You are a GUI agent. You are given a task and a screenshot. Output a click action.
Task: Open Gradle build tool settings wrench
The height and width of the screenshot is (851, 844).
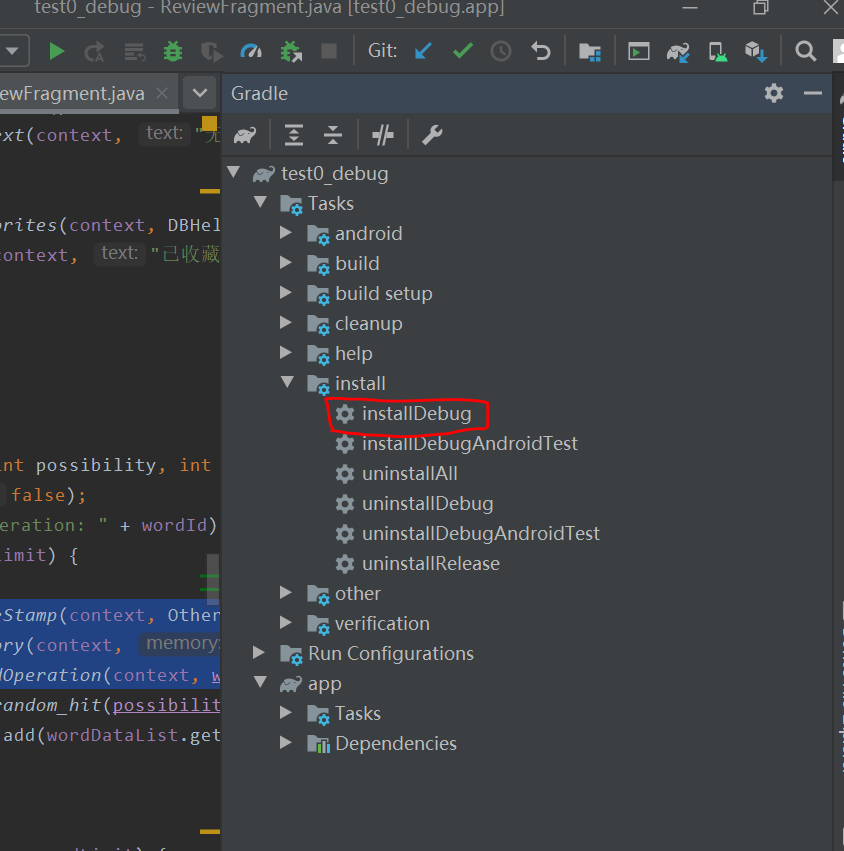[432, 135]
